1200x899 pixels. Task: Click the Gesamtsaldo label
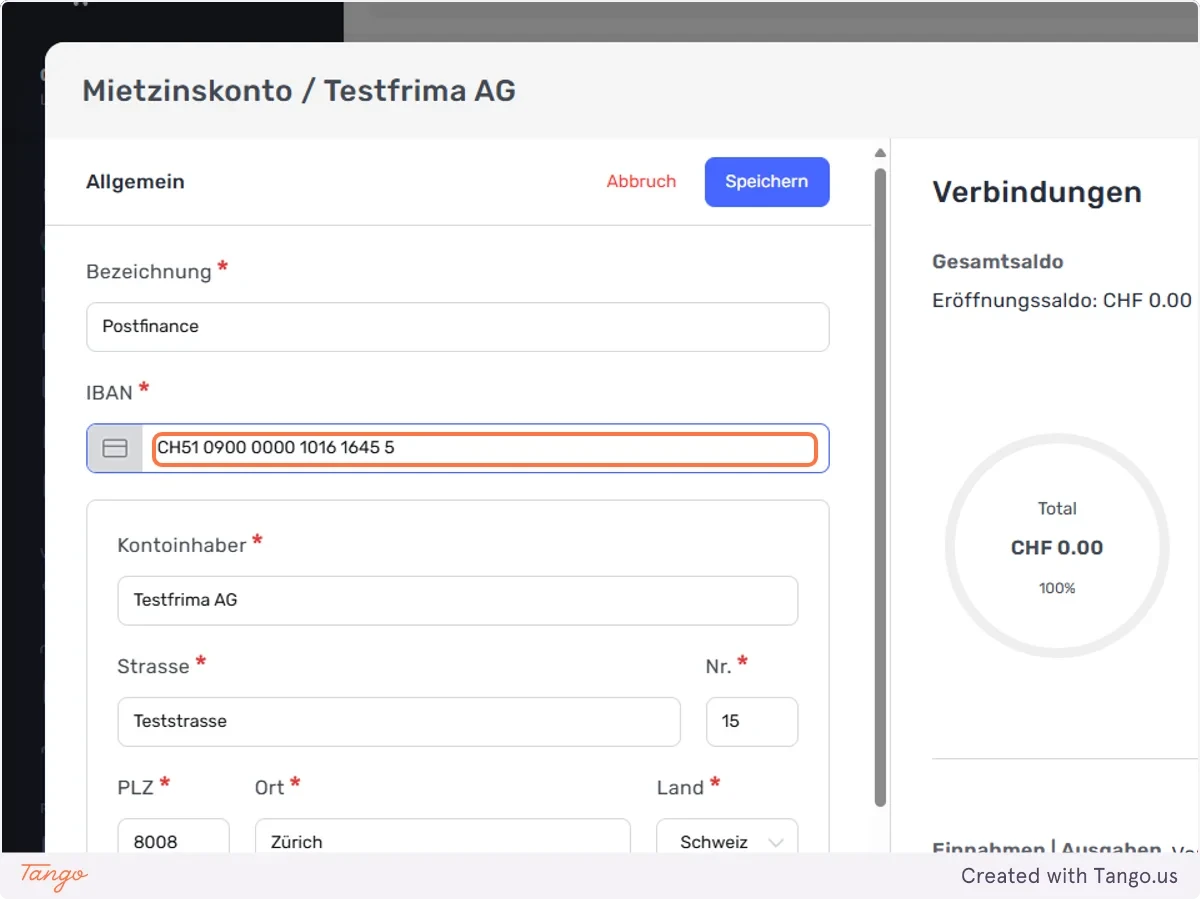998,262
